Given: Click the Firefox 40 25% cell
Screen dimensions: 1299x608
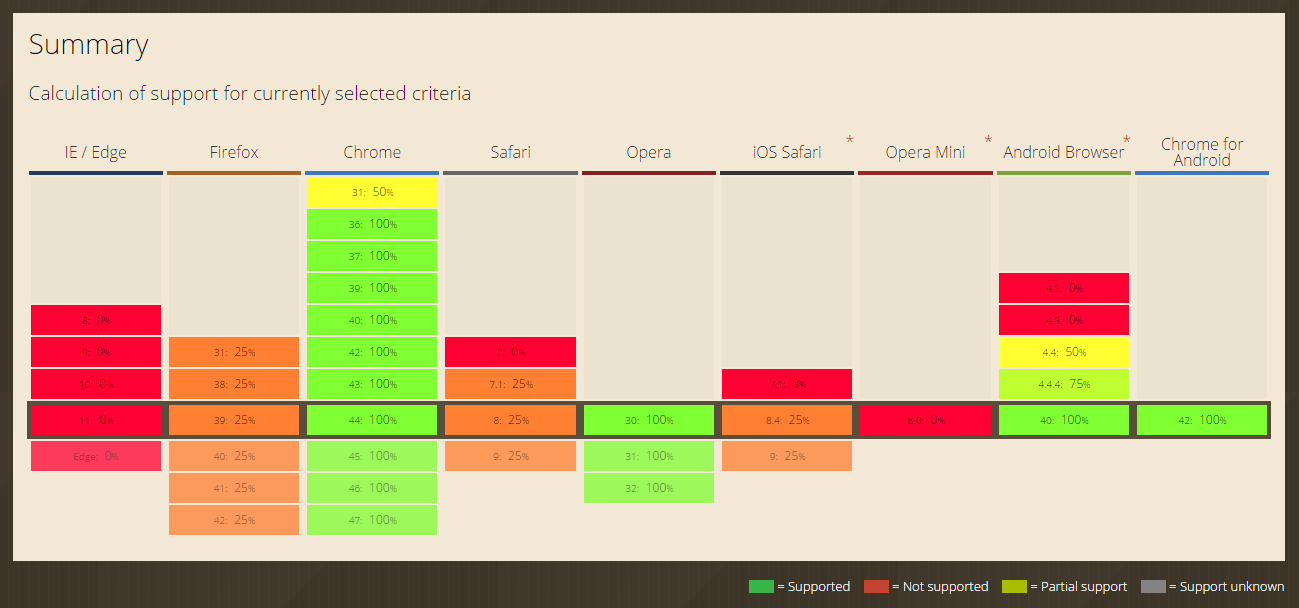Looking at the screenshot, I should (234, 456).
